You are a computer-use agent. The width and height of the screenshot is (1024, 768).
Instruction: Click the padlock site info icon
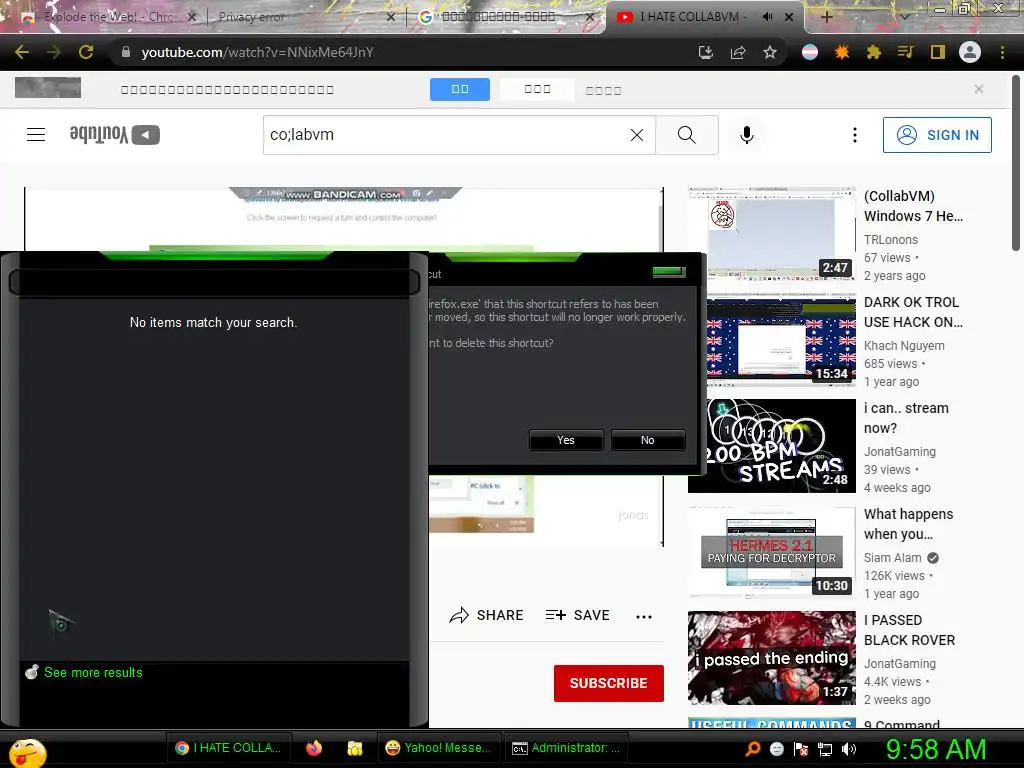click(126, 52)
